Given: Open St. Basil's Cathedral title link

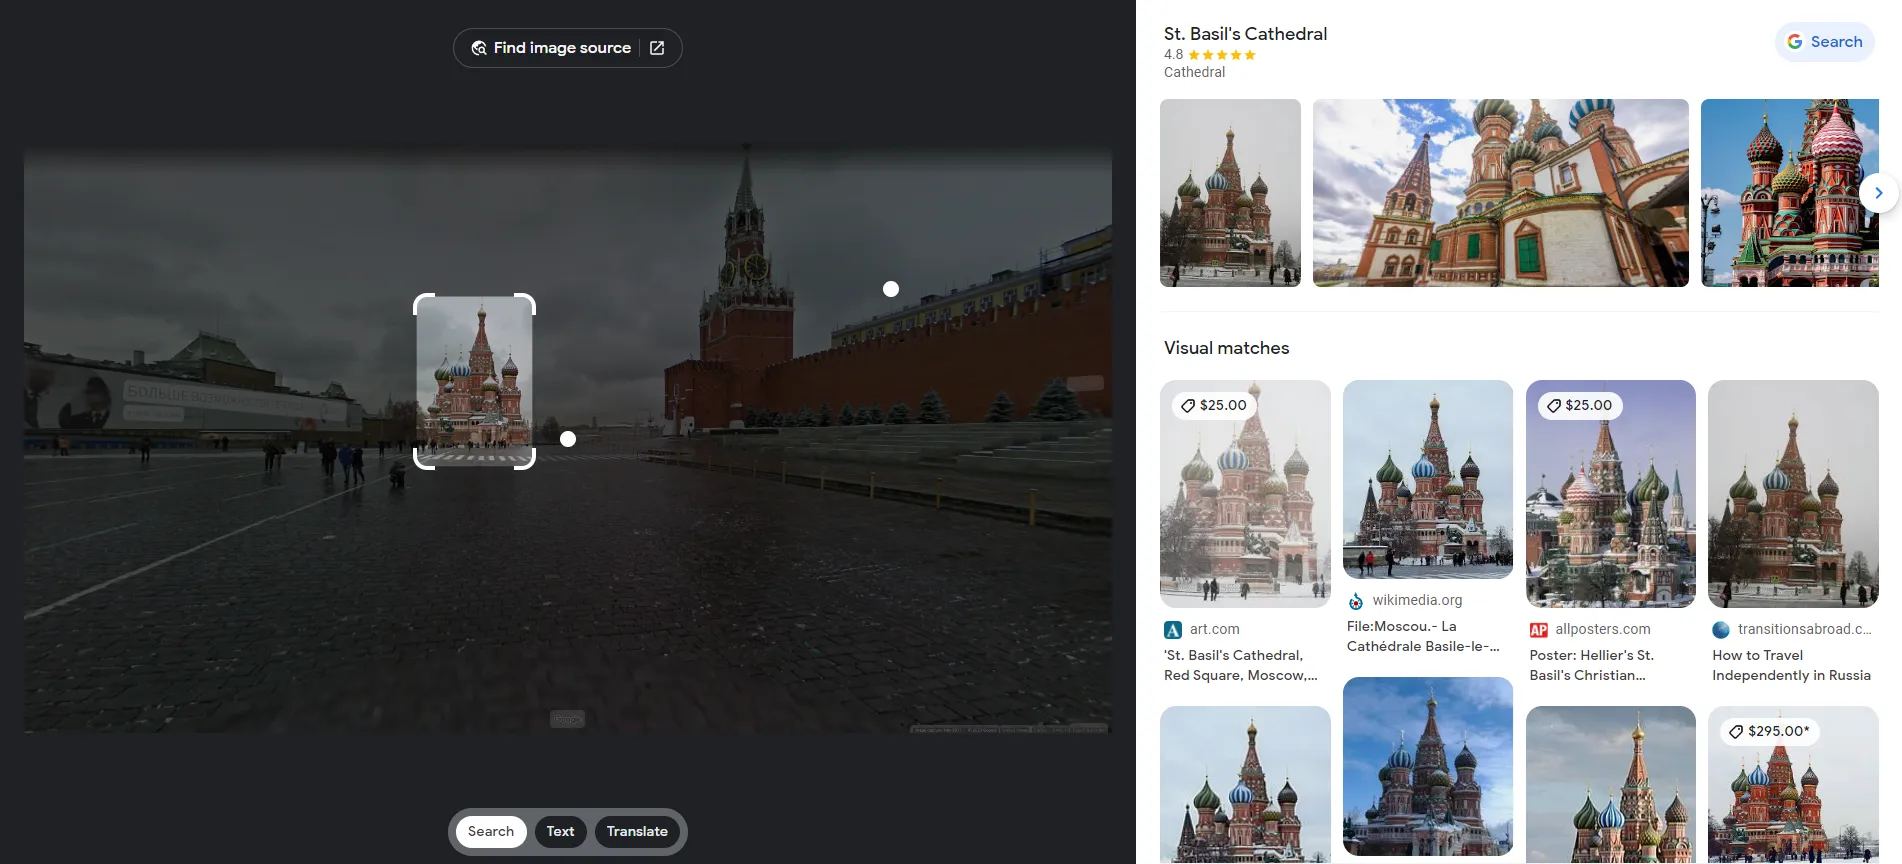Looking at the screenshot, I should 1245,34.
